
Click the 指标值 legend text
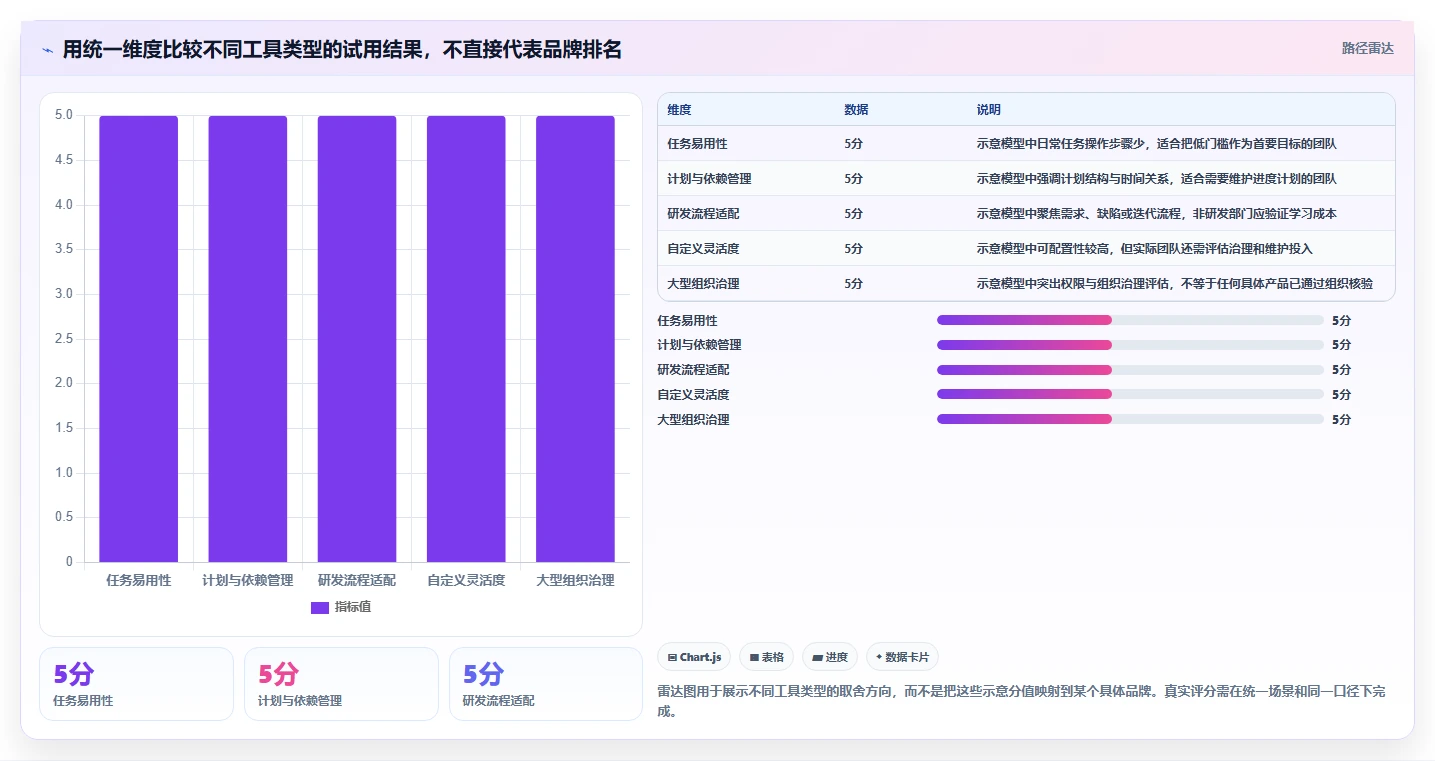pyautogui.click(x=353, y=607)
